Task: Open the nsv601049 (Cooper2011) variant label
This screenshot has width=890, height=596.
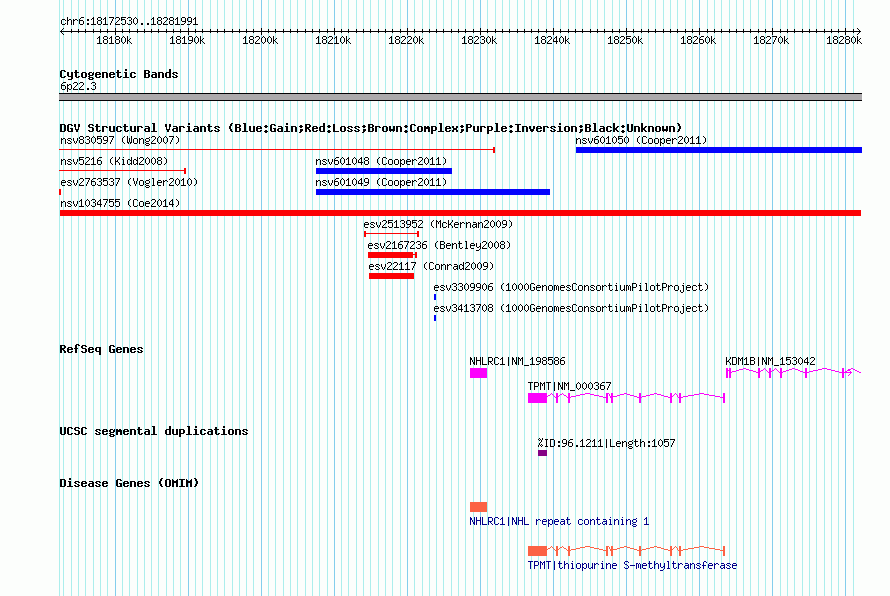Action: (381, 182)
